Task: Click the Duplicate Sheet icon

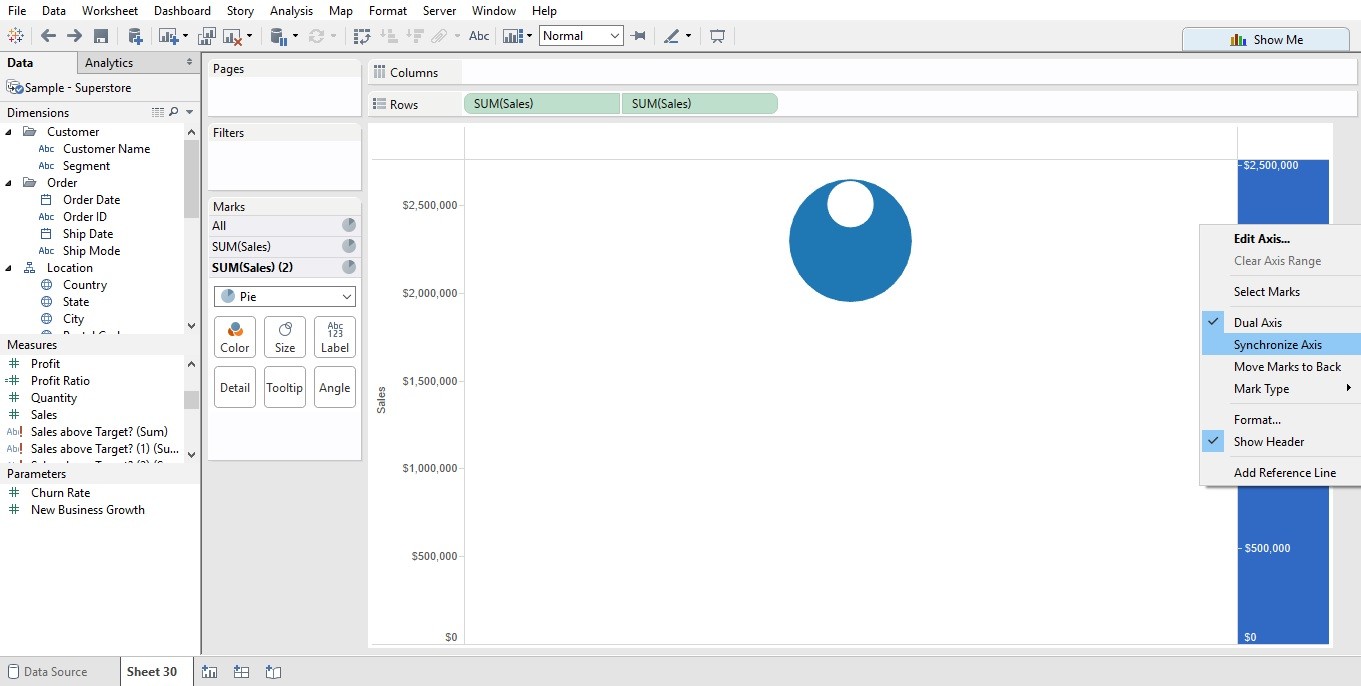Action: click(207, 36)
